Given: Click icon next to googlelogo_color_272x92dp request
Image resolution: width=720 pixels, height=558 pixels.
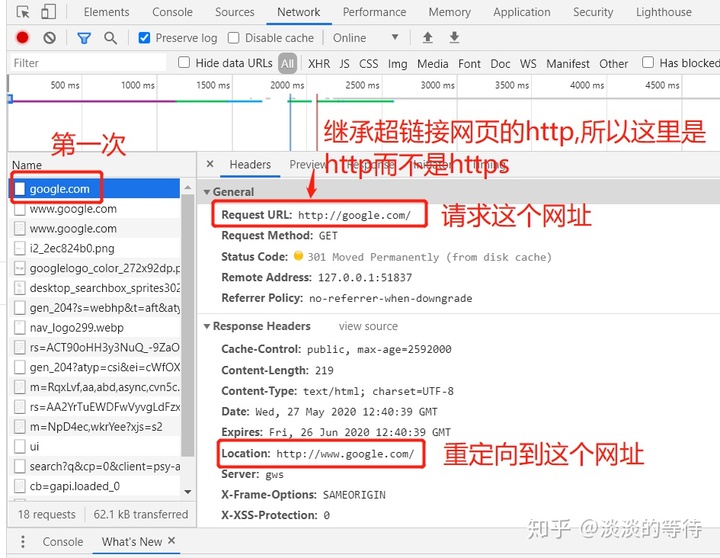Looking at the screenshot, I should tap(19, 268).
